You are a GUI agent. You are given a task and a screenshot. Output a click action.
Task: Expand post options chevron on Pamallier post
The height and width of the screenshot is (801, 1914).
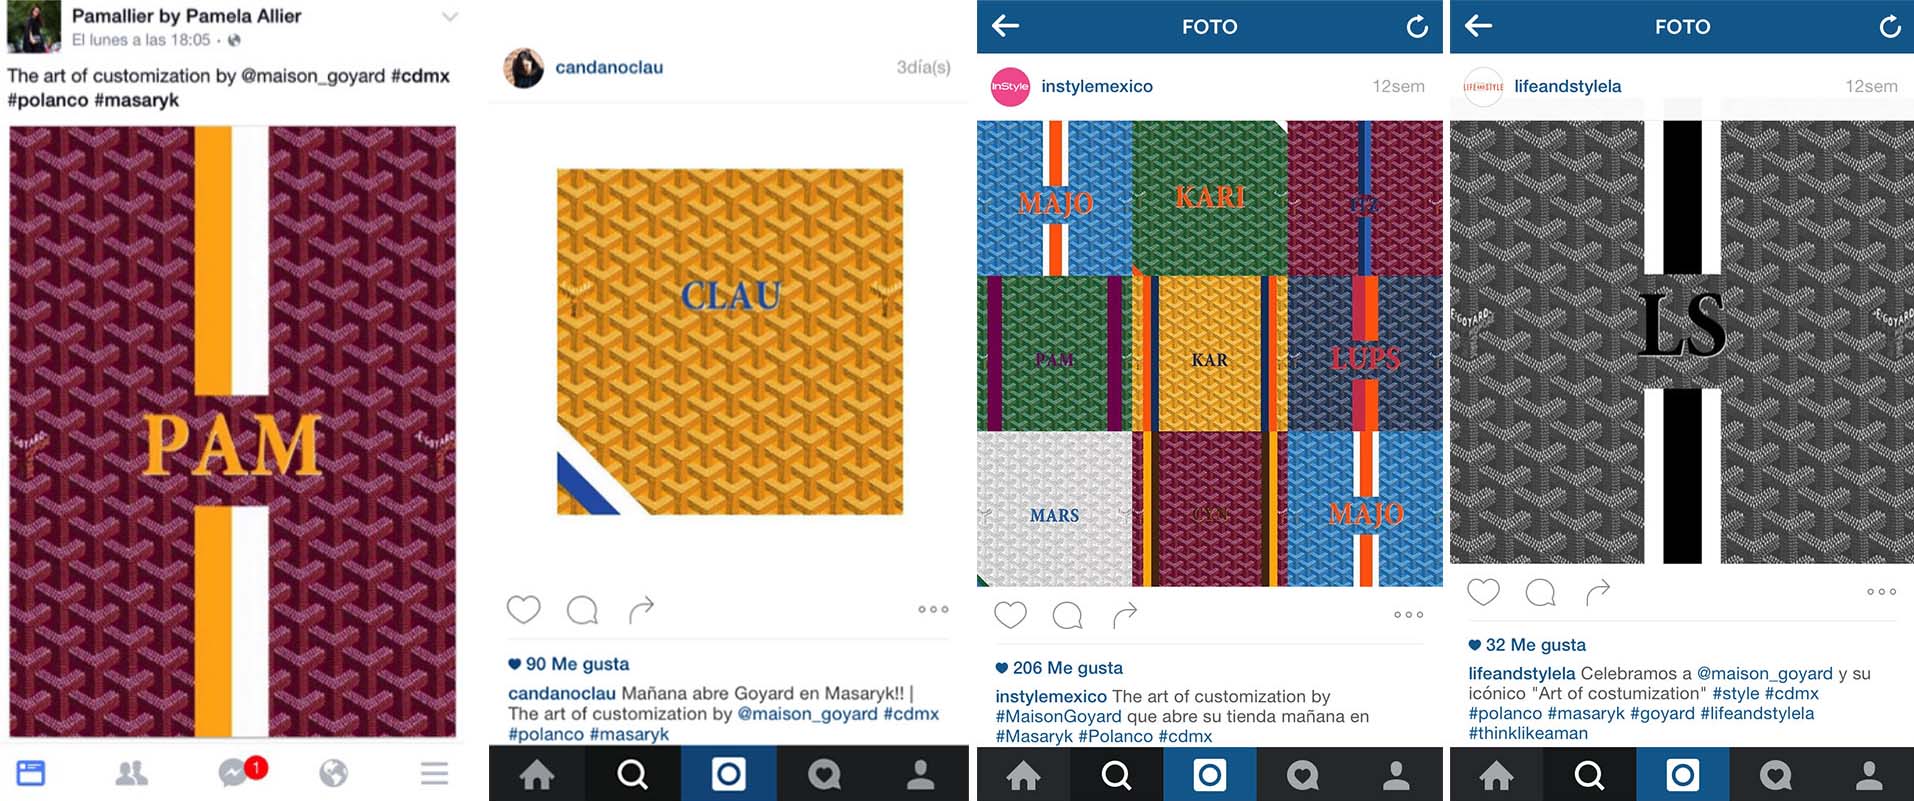(450, 16)
